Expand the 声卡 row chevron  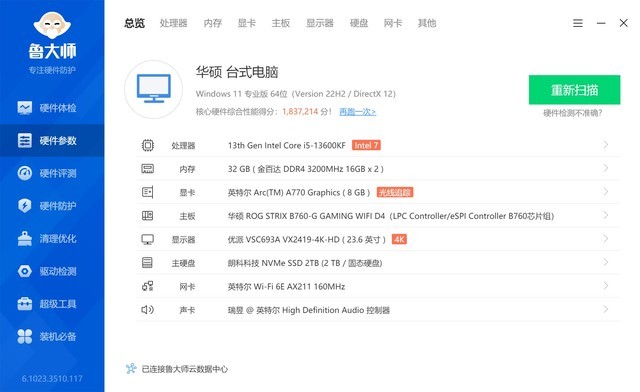pos(606,309)
